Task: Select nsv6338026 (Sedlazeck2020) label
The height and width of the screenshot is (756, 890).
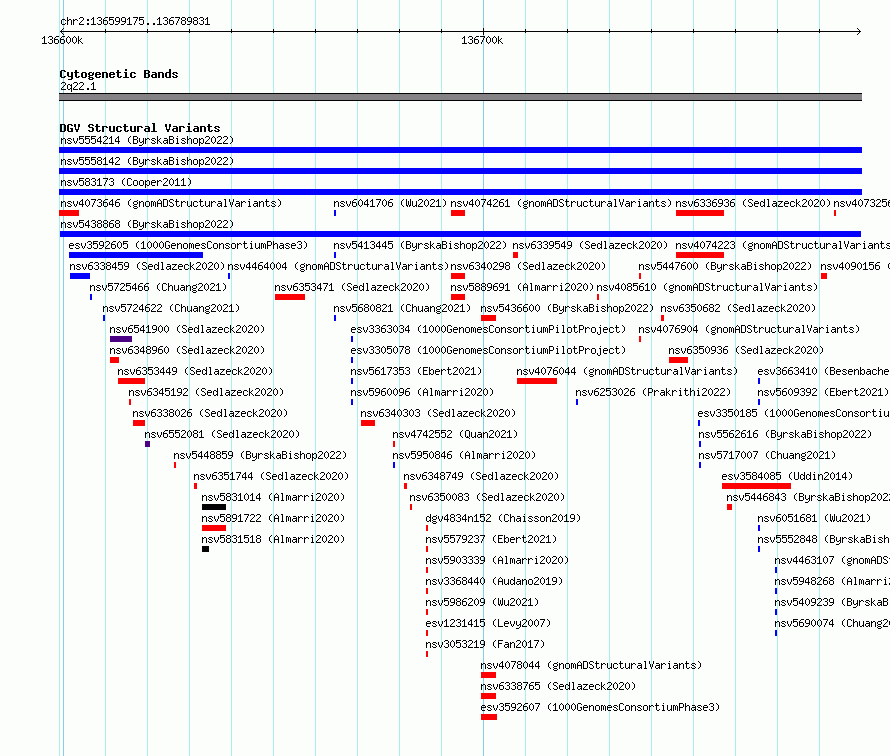Action: [210, 413]
